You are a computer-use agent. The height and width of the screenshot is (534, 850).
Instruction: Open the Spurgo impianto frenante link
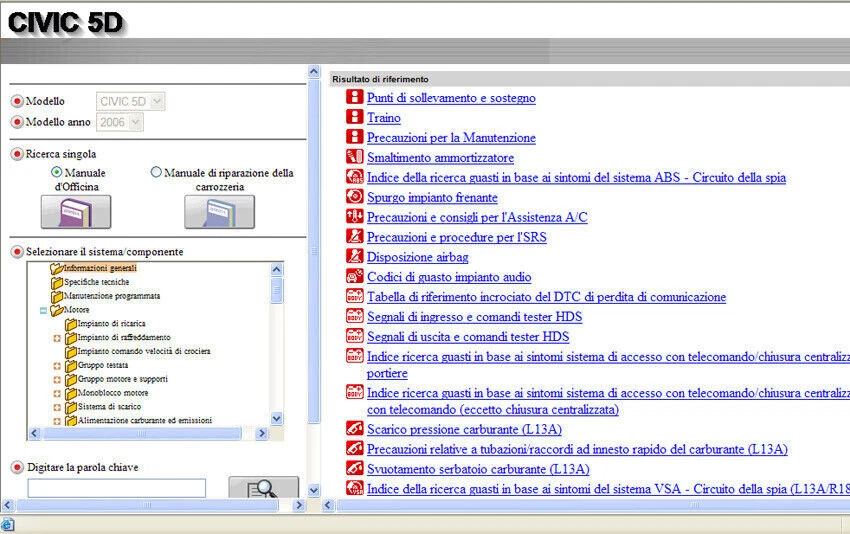pos(432,197)
